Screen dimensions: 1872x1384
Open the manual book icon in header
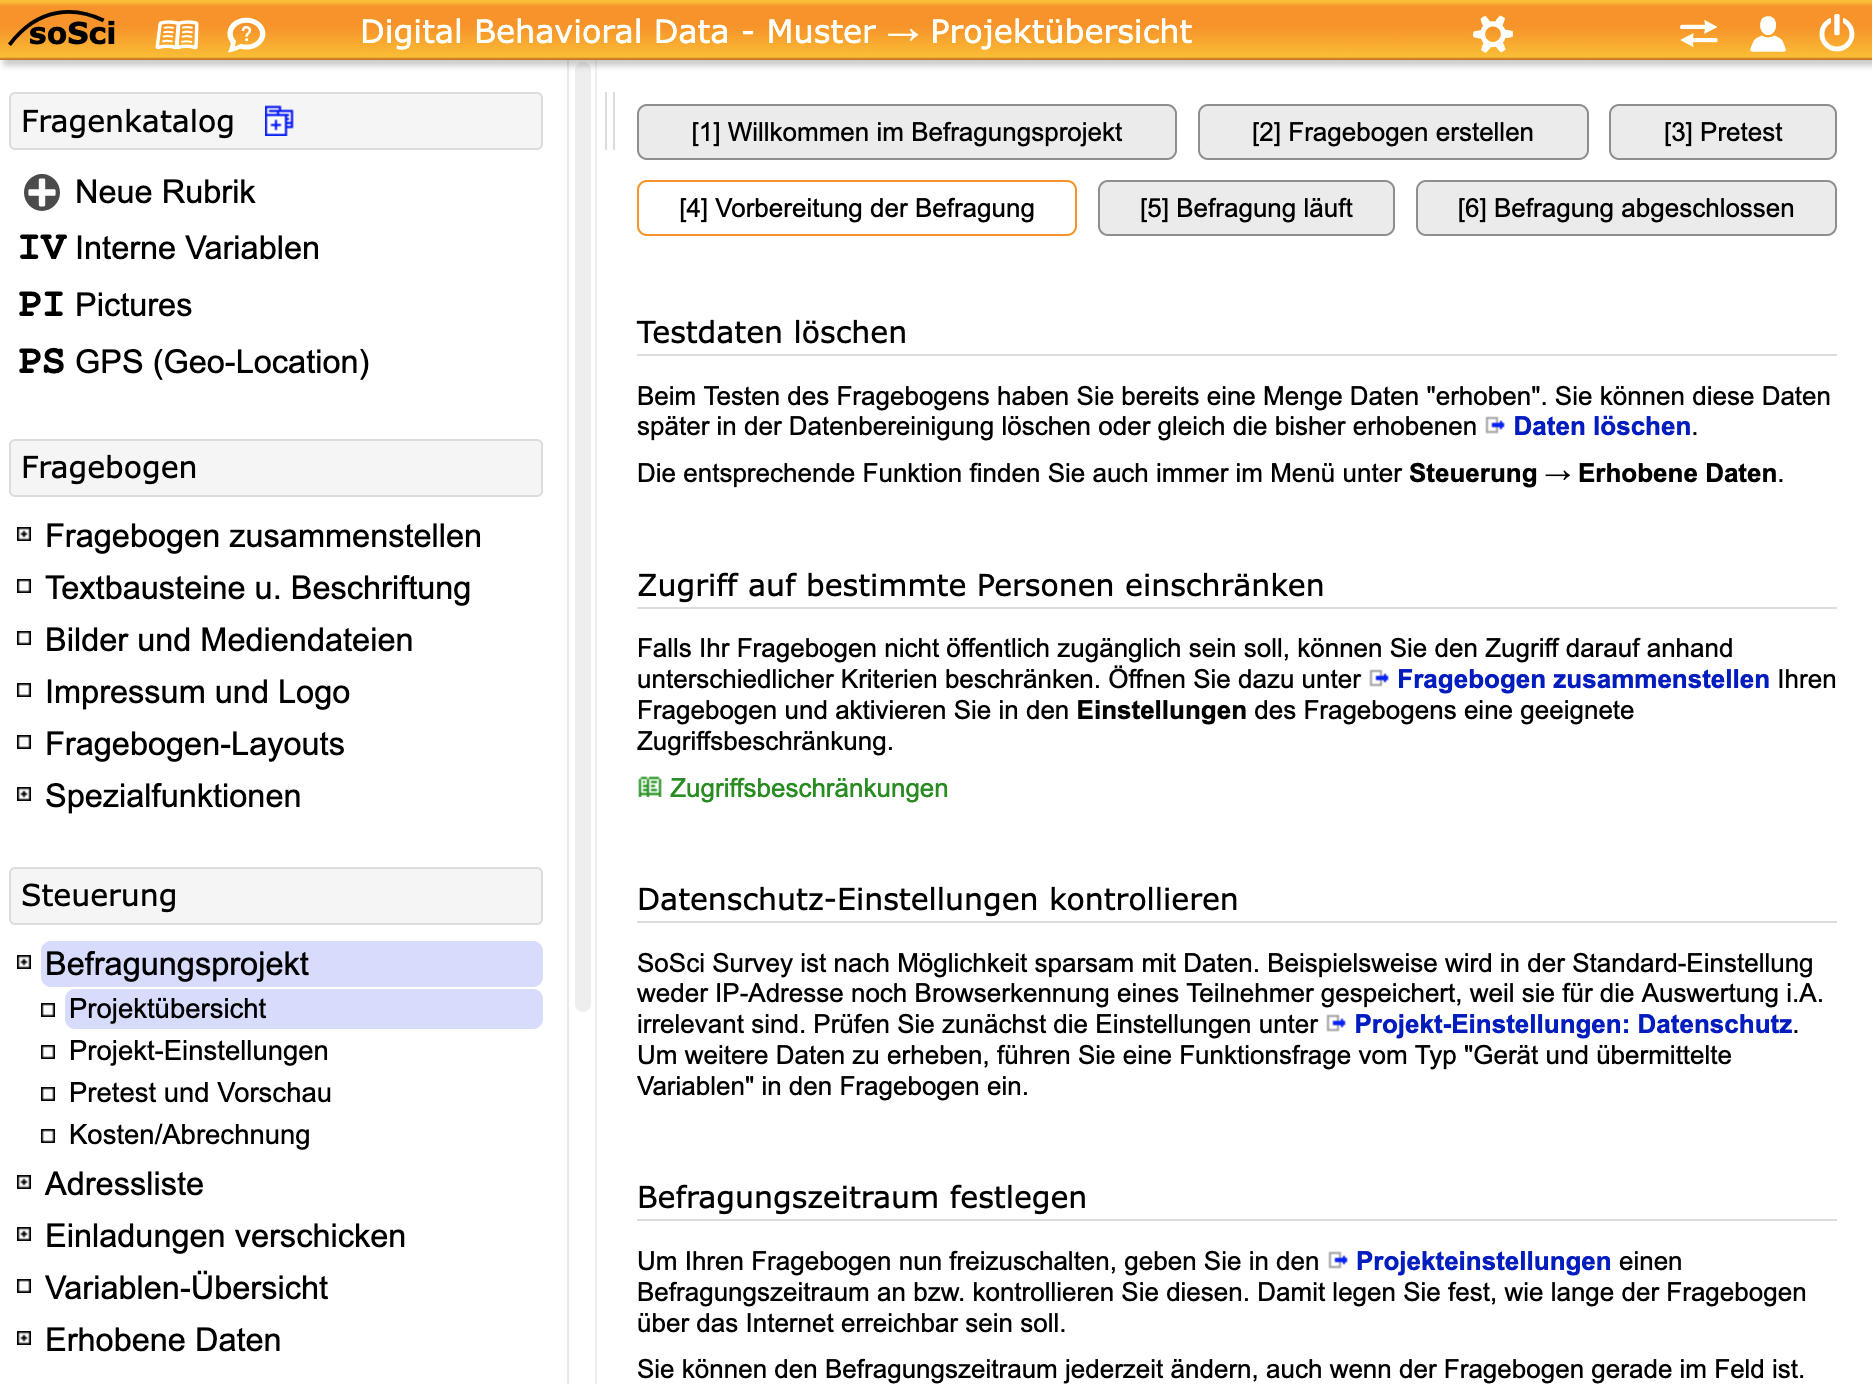(177, 35)
